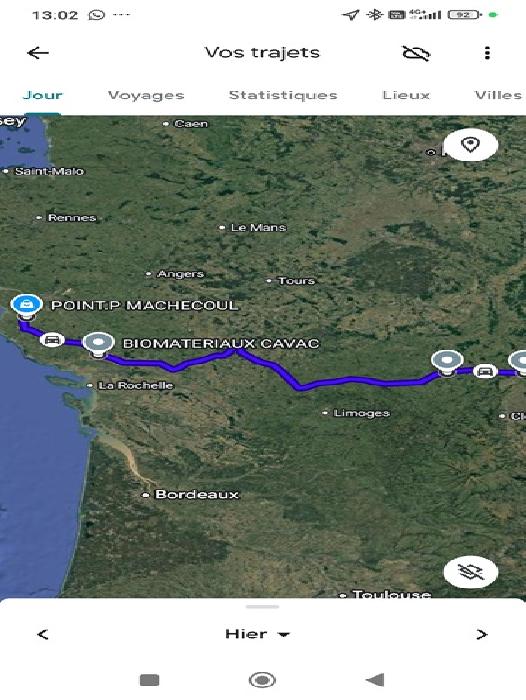The width and height of the screenshot is (526, 700).
Task: Tap the location pin map button
Action: point(471,145)
